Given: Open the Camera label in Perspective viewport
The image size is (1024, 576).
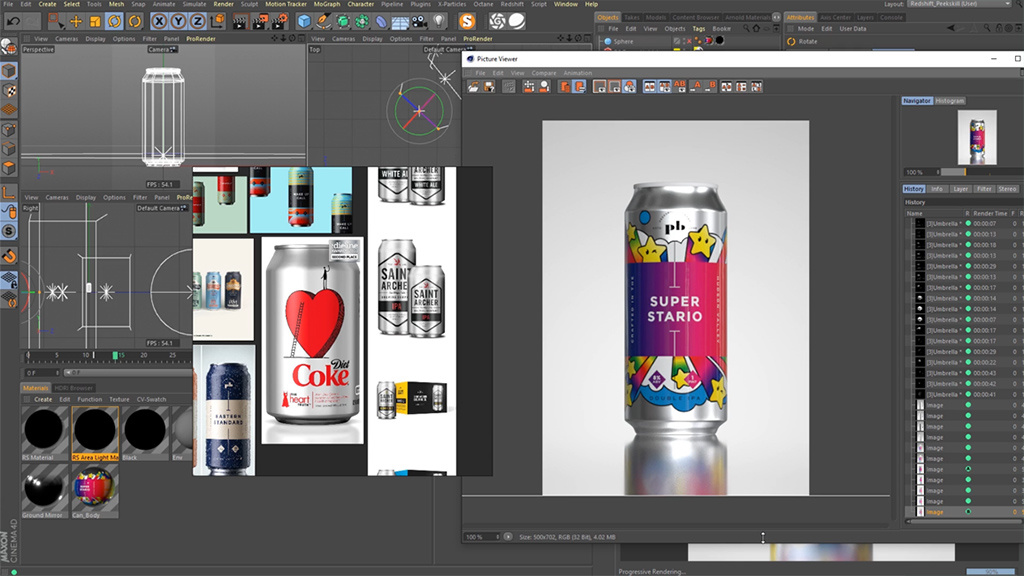Looking at the screenshot, I should 161,50.
